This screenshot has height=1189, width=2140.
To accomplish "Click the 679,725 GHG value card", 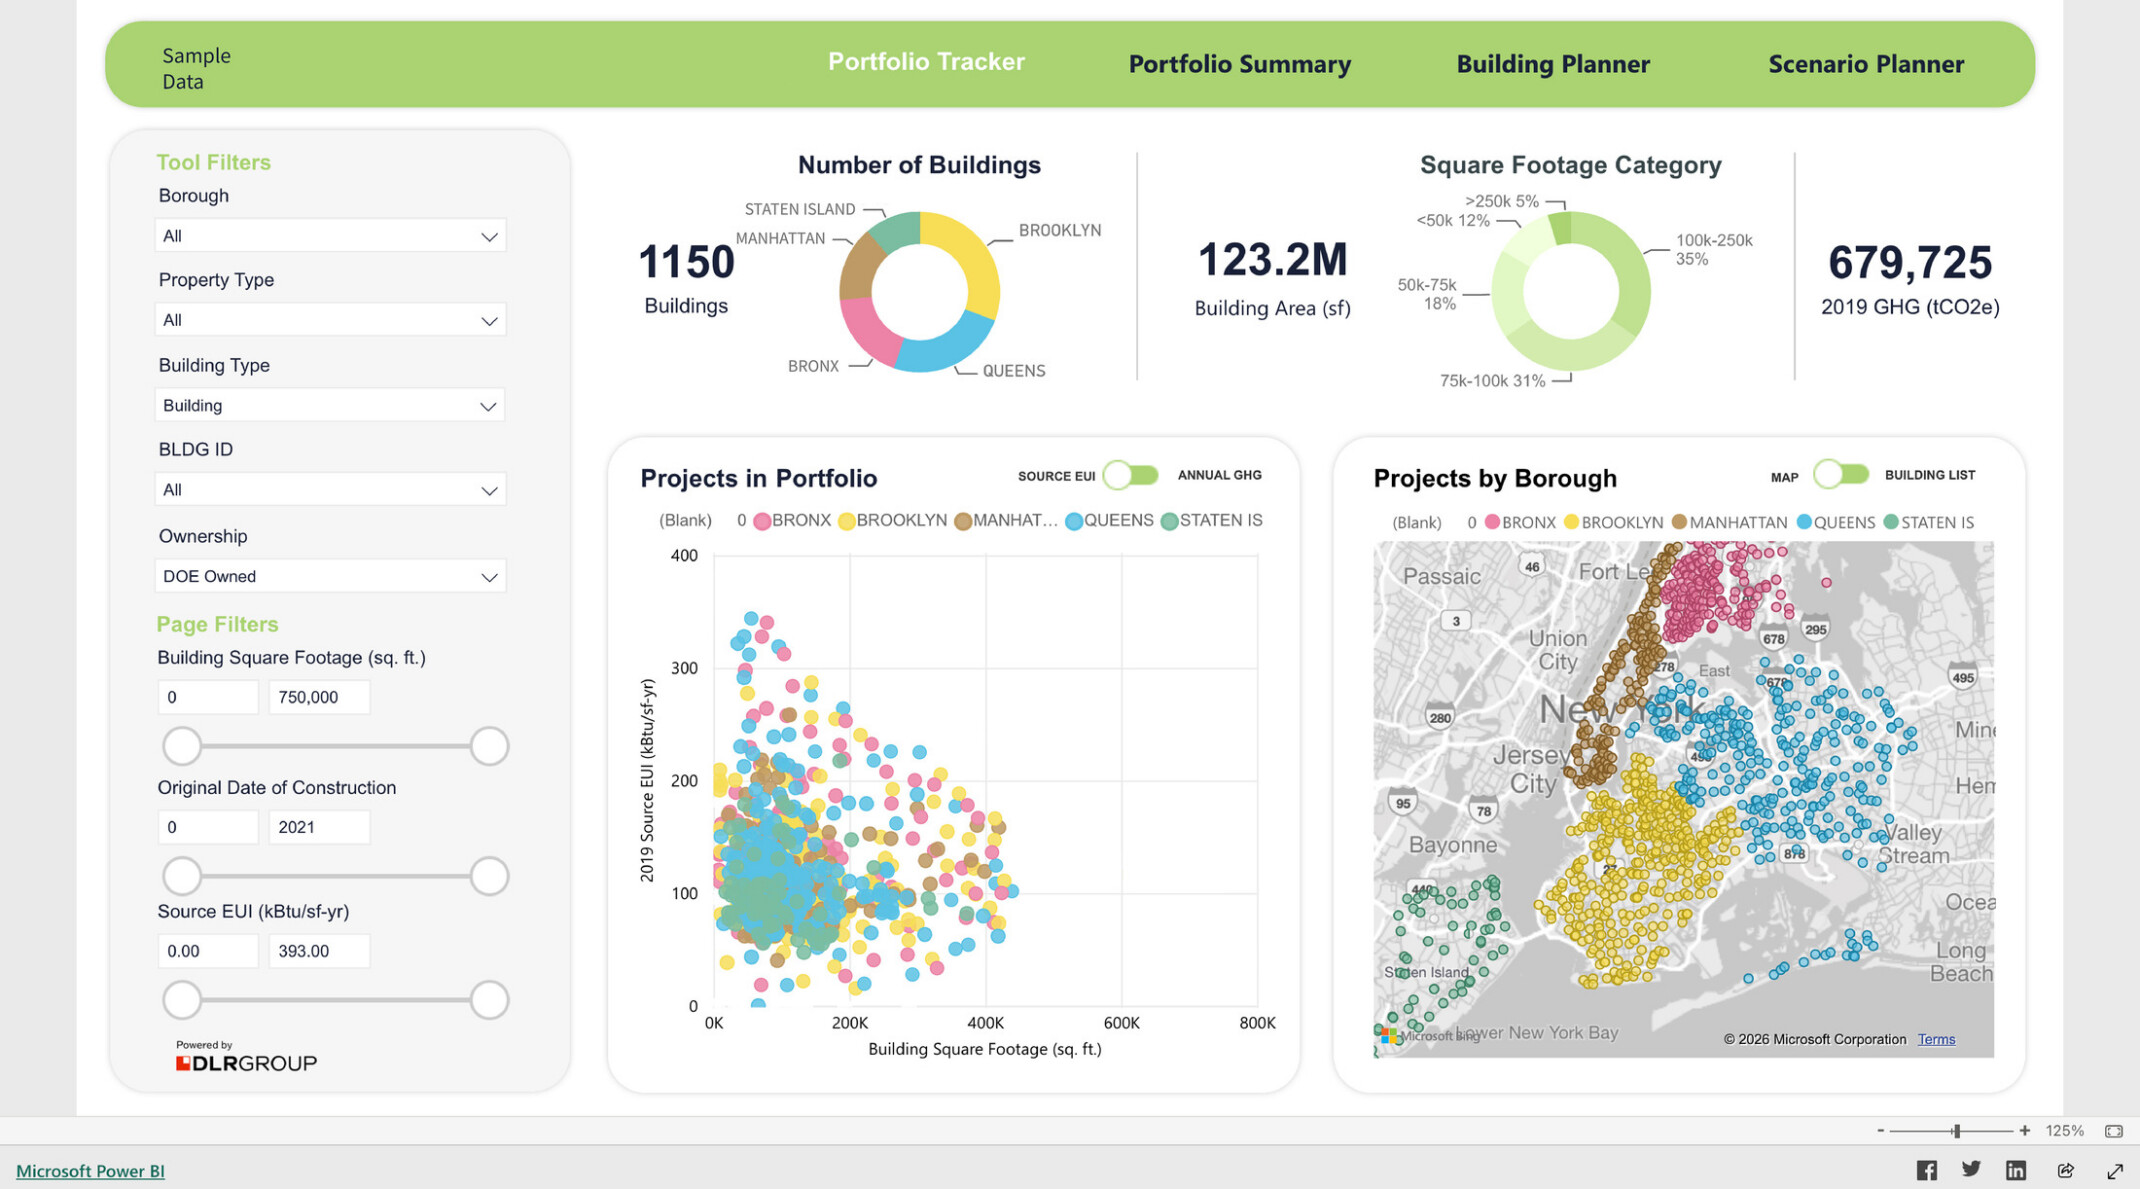I will coord(1910,279).
